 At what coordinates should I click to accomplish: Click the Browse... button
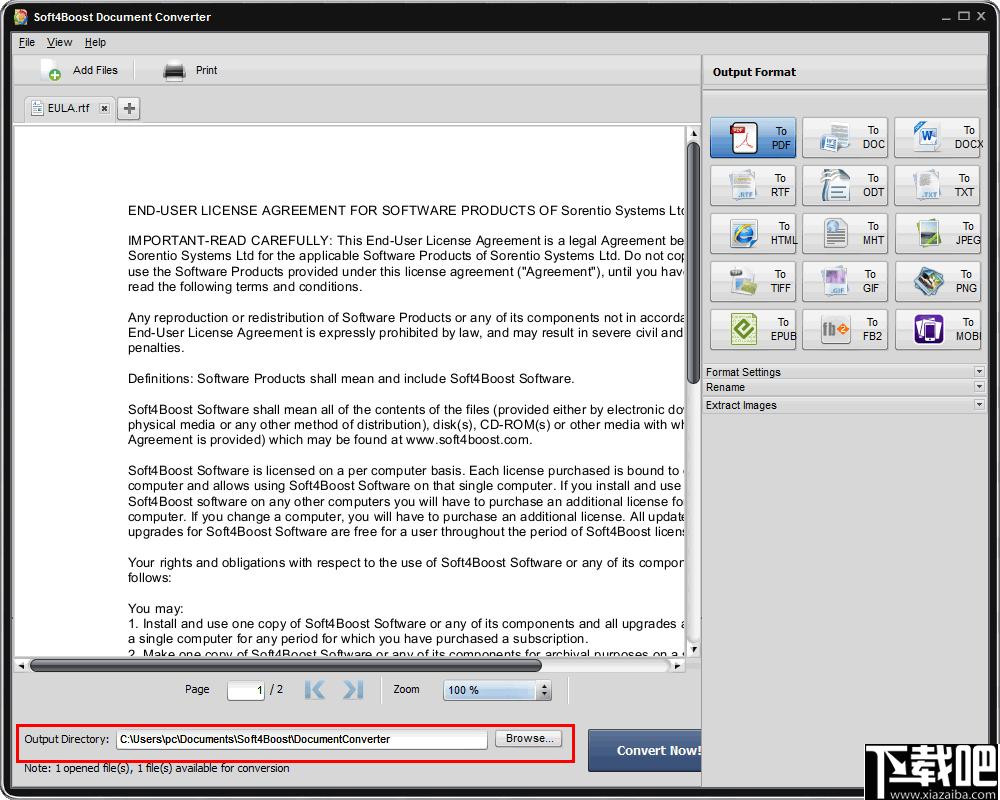click(x=529, y=738)
